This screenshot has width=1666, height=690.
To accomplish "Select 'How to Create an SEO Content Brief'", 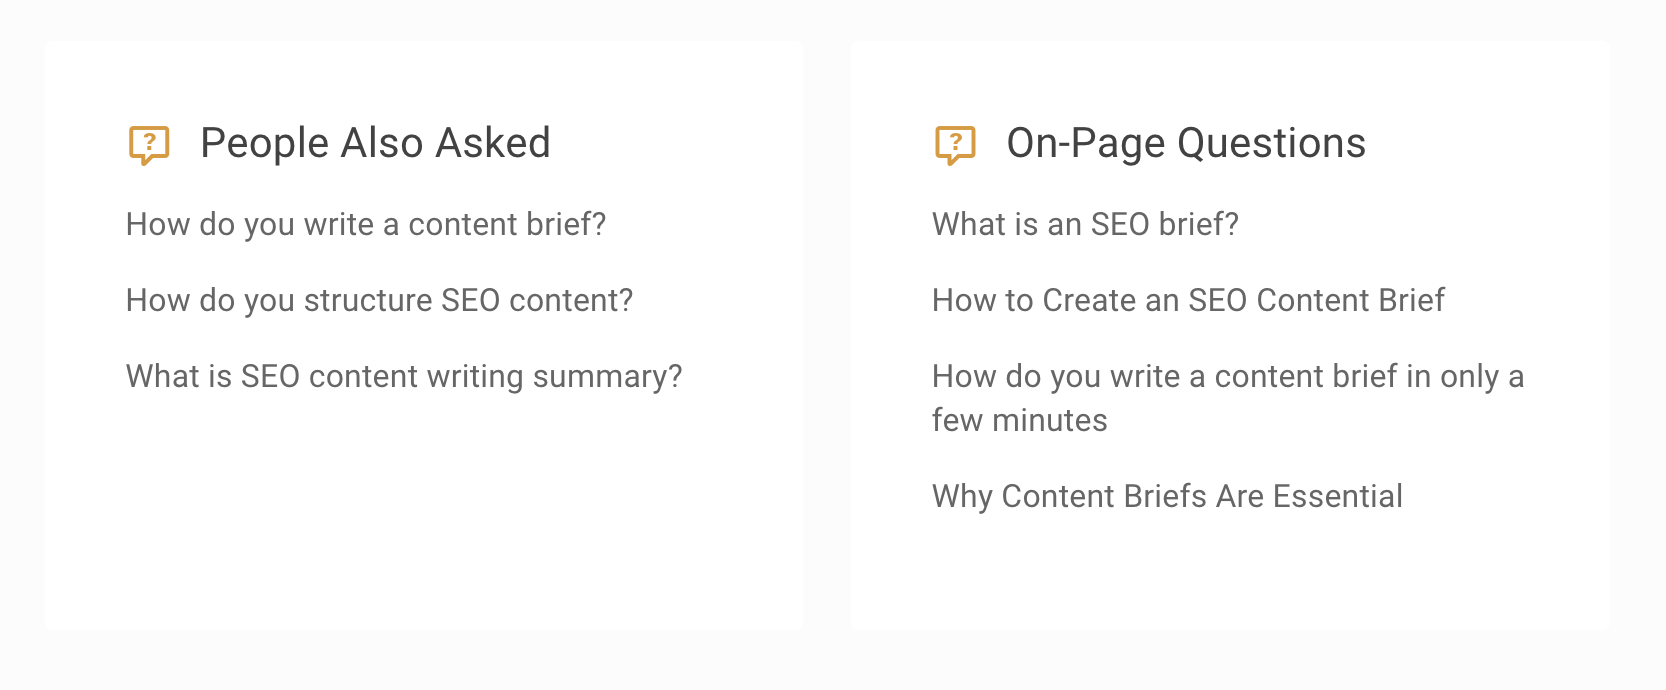I will coord(1187,300).
